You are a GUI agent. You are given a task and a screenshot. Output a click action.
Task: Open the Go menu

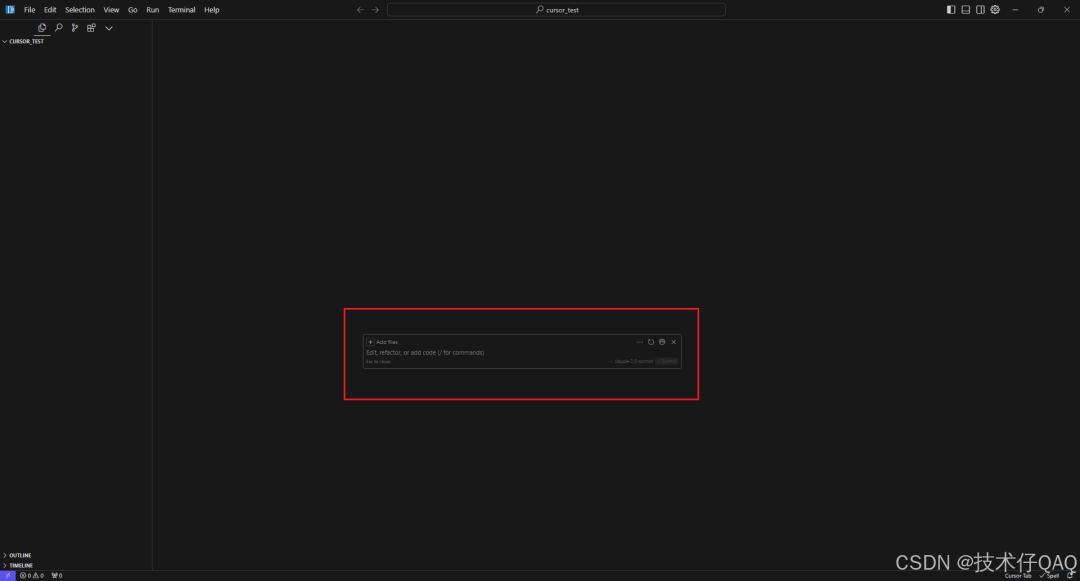click(132, 10)
